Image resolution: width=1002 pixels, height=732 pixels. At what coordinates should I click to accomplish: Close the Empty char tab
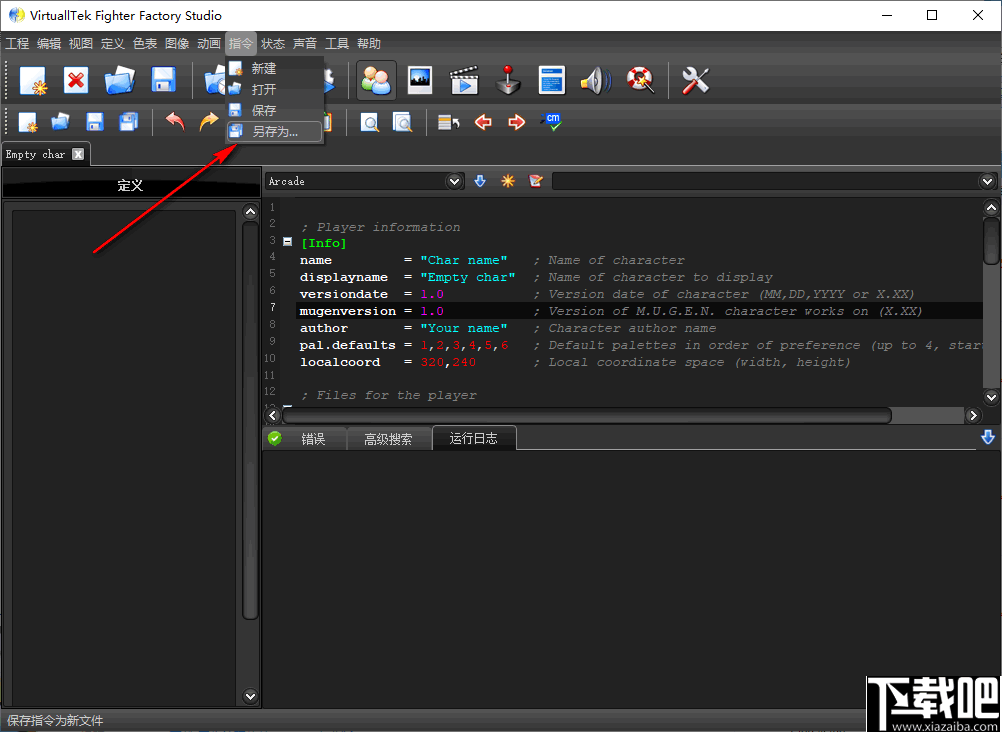[78, 154]
